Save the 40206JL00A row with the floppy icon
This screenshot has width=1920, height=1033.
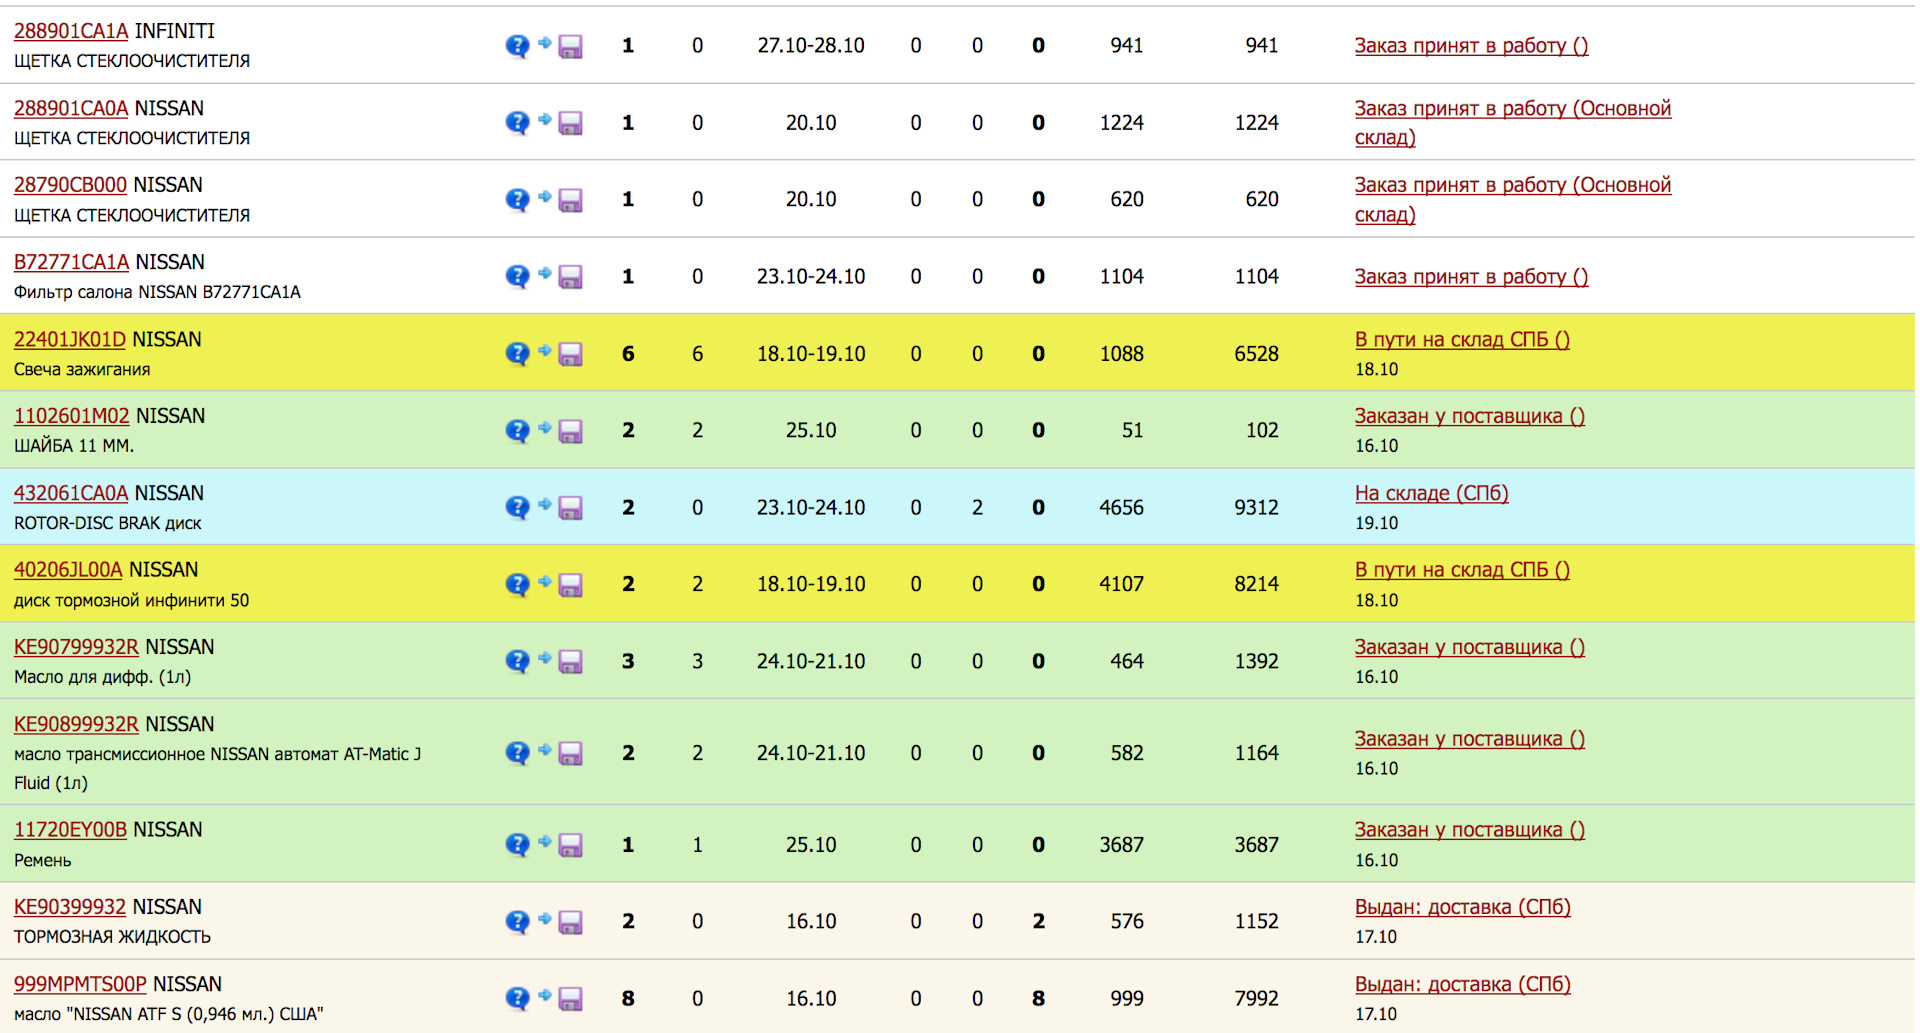coord(571,585)
